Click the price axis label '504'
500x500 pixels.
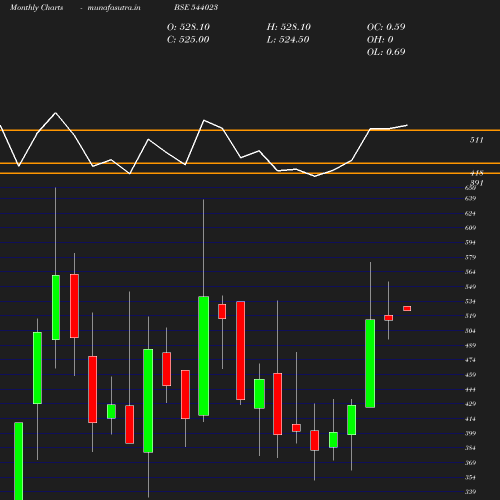tap(470, 331)
